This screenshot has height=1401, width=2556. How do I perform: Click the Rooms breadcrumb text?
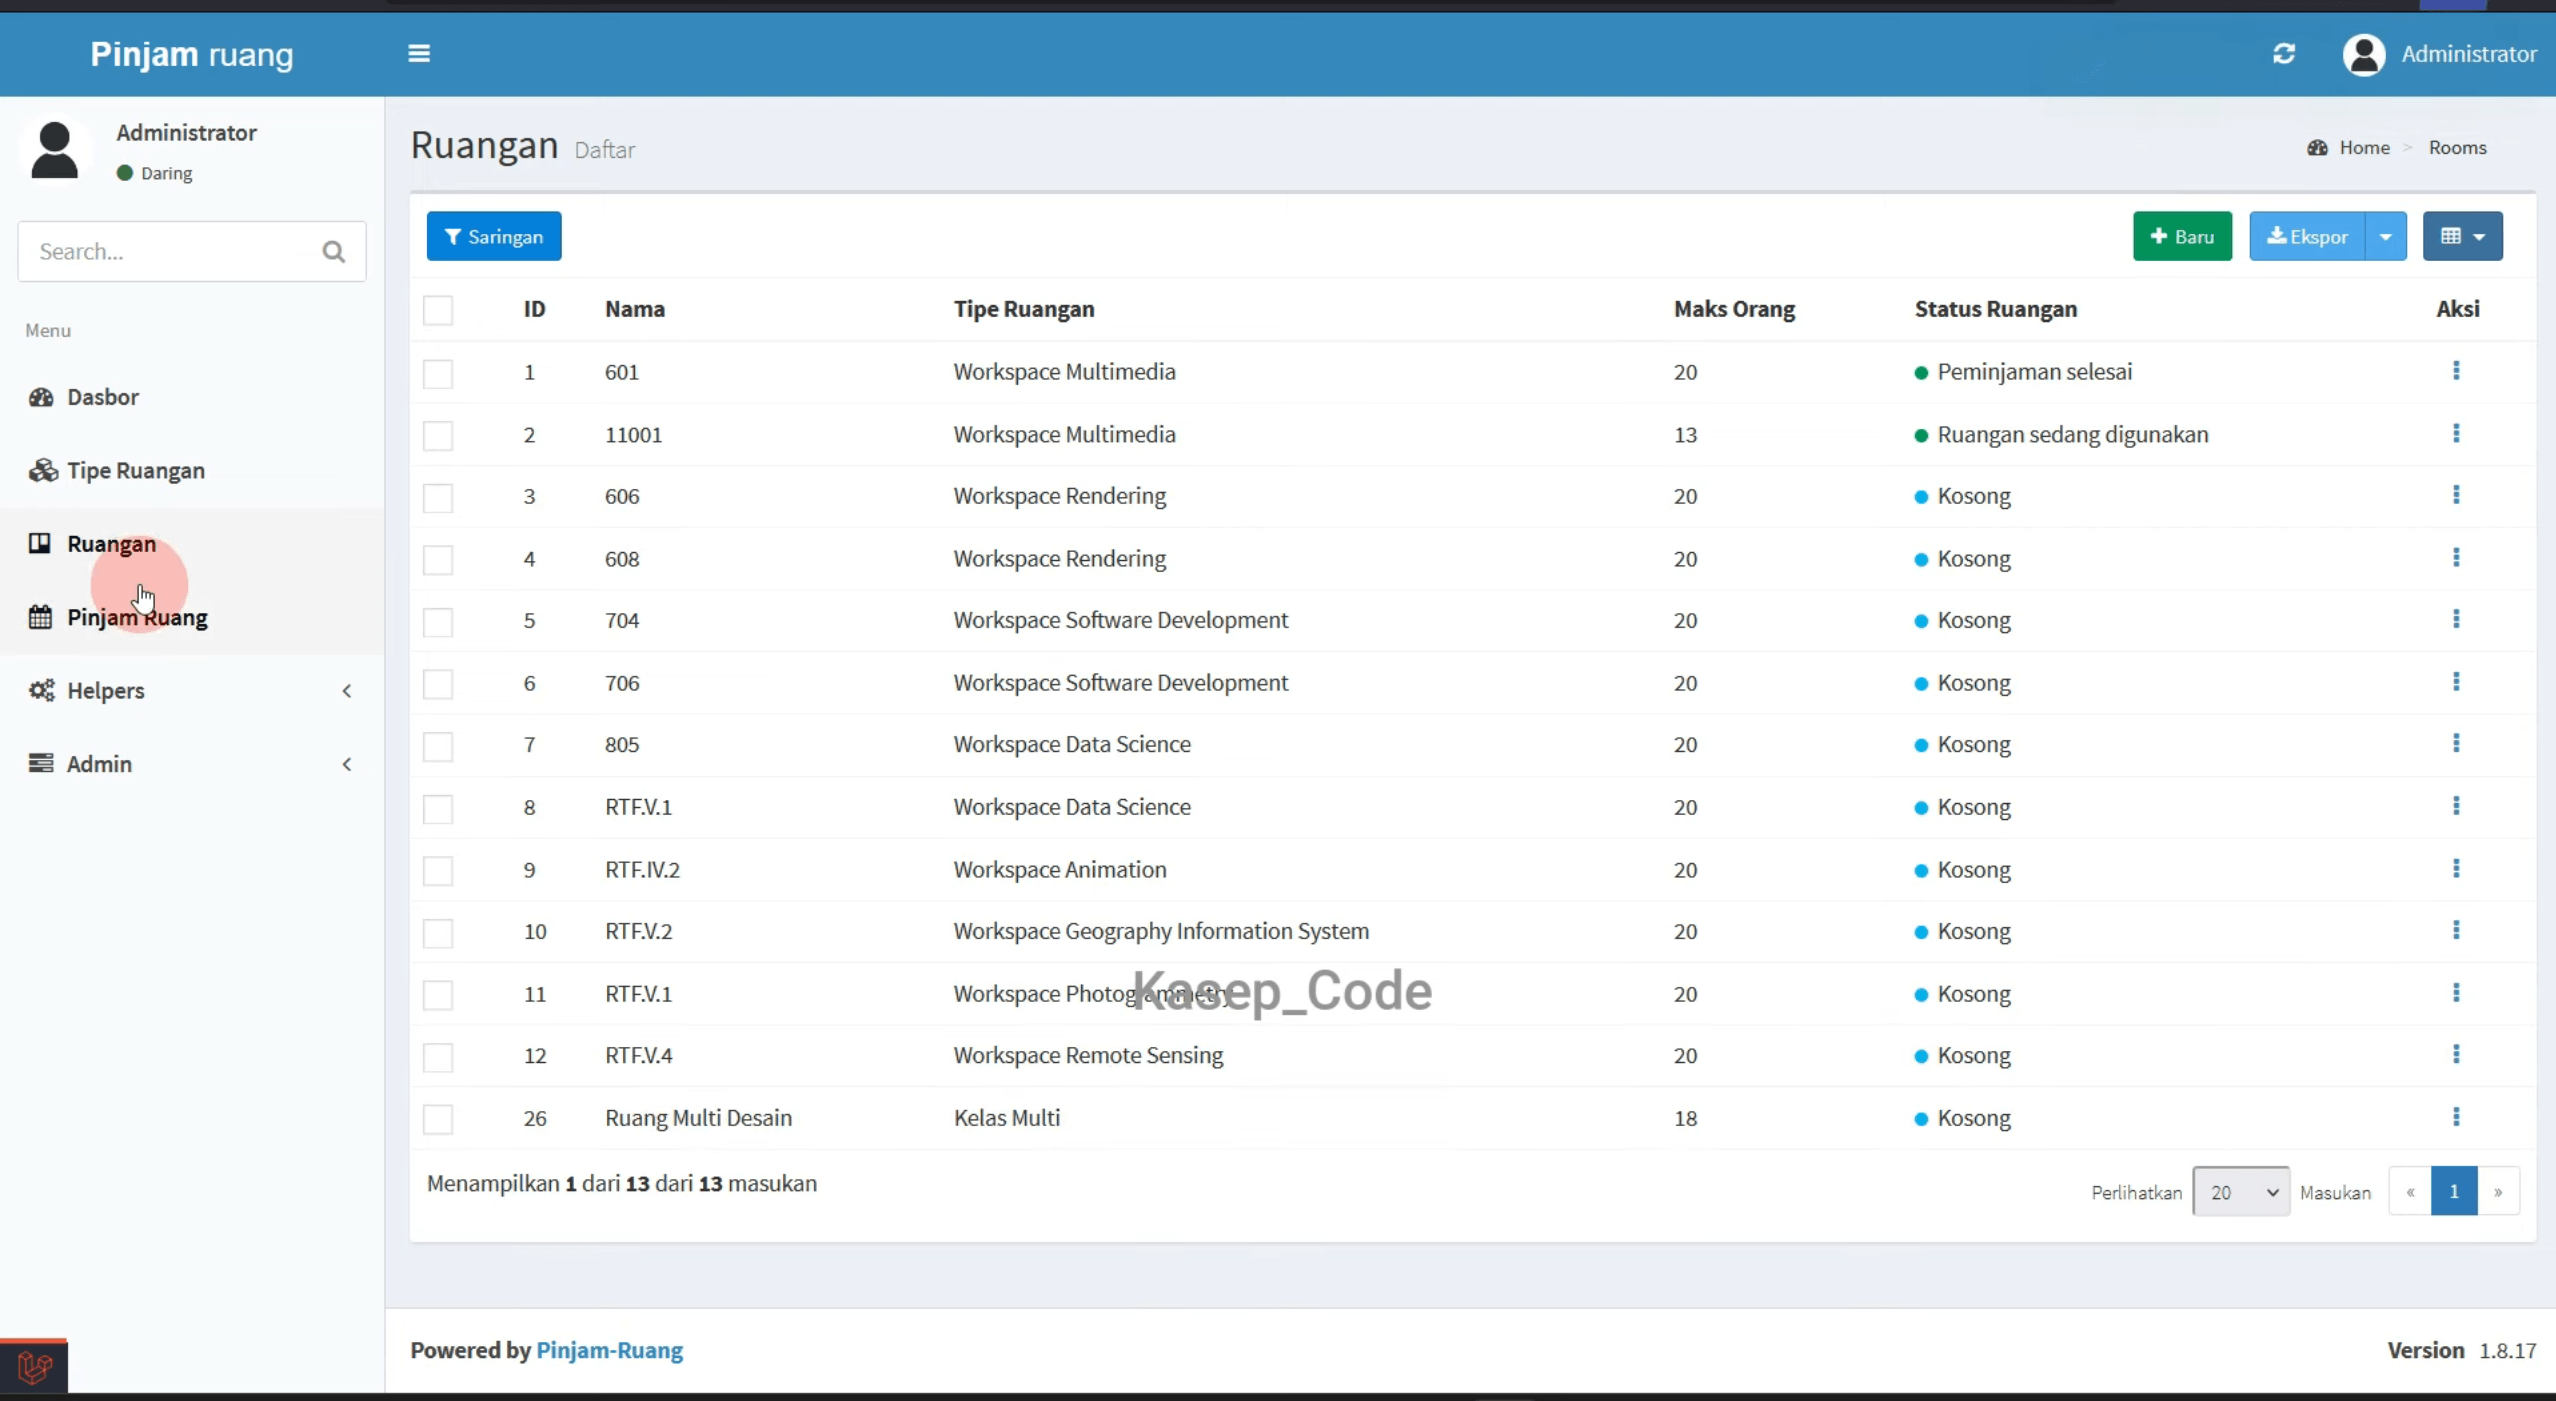point(2457,148)
